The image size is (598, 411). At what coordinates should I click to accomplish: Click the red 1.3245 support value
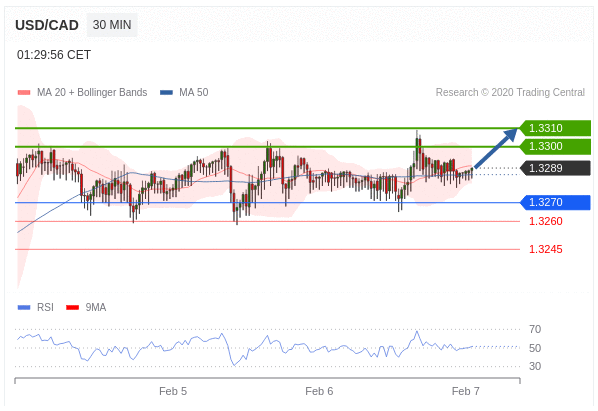pos(546,249)
